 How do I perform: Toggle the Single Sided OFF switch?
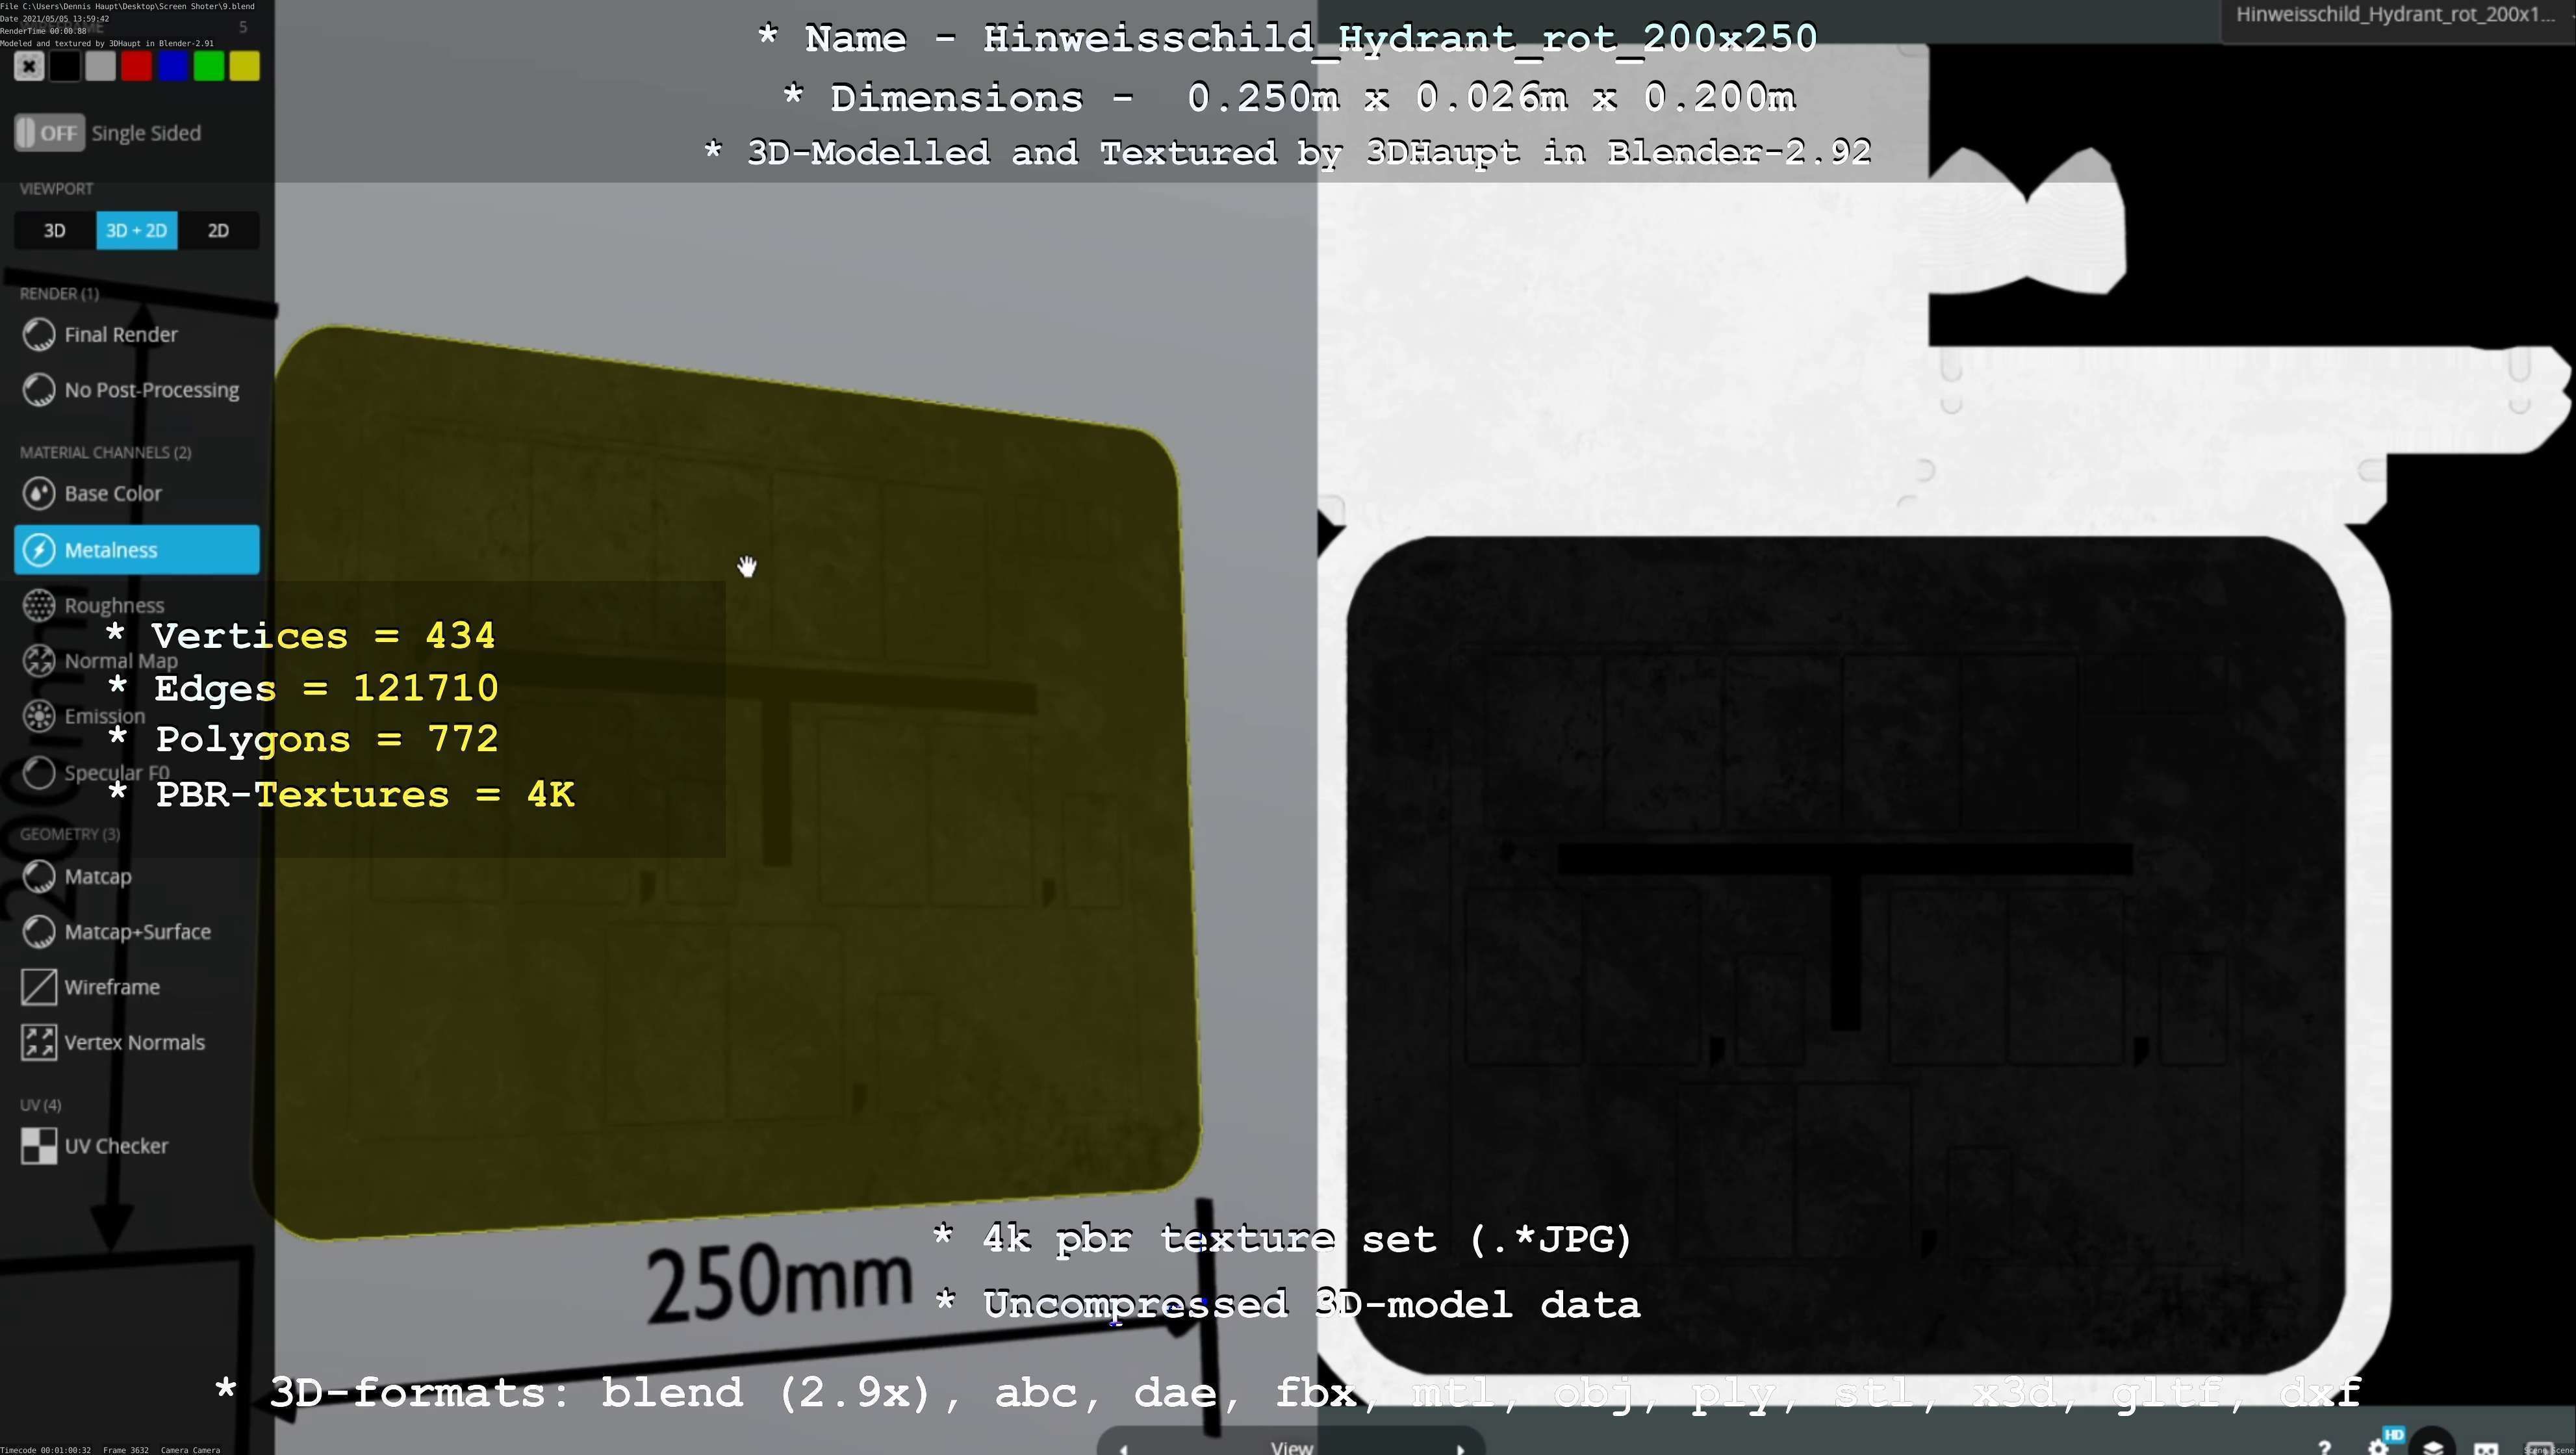49,133
